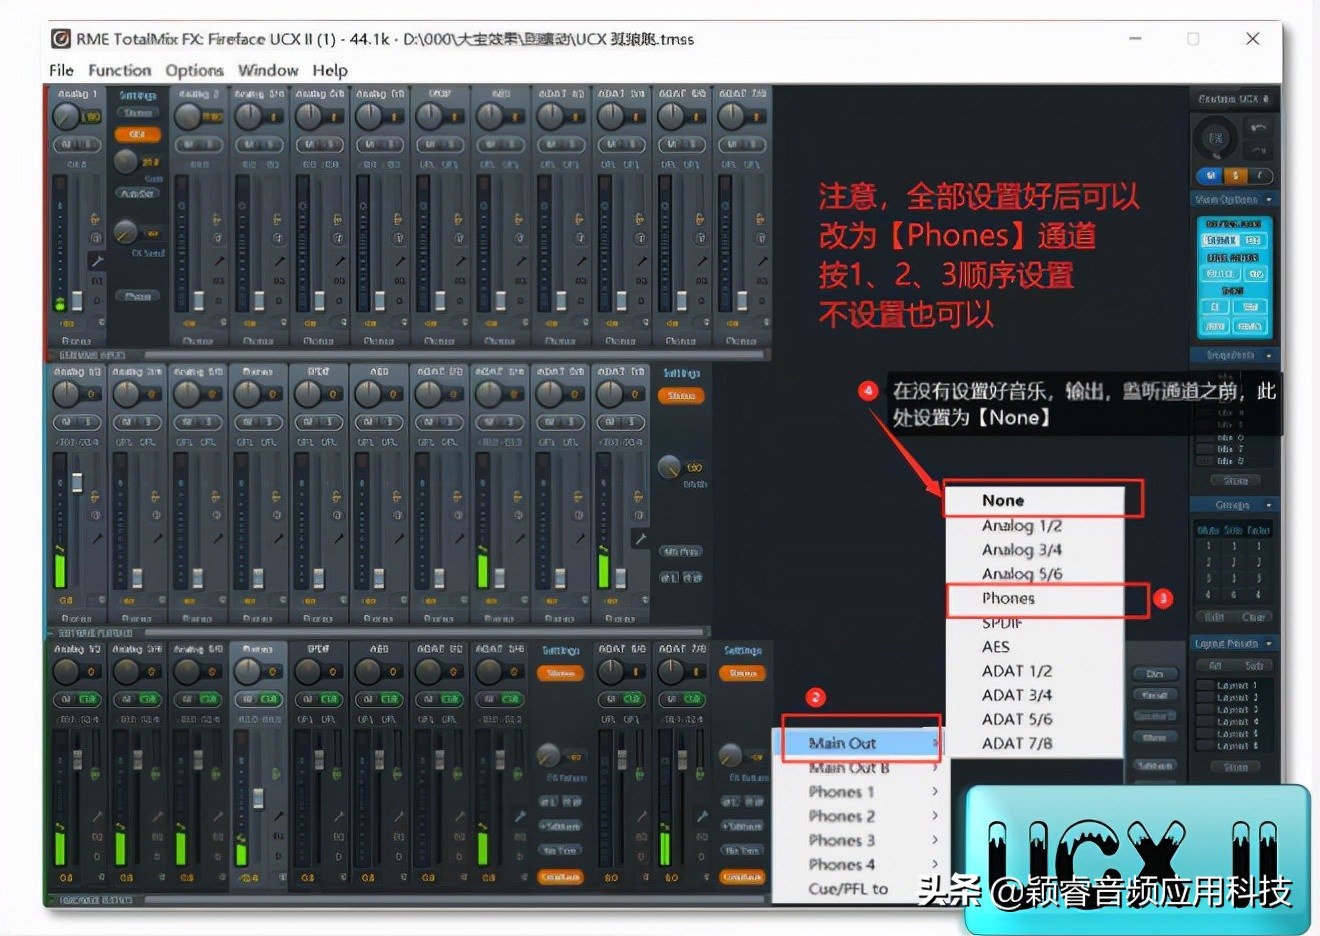The image size is (1320, 936).
Task: Select the blue input layer icon top right
Action: 1209,175
